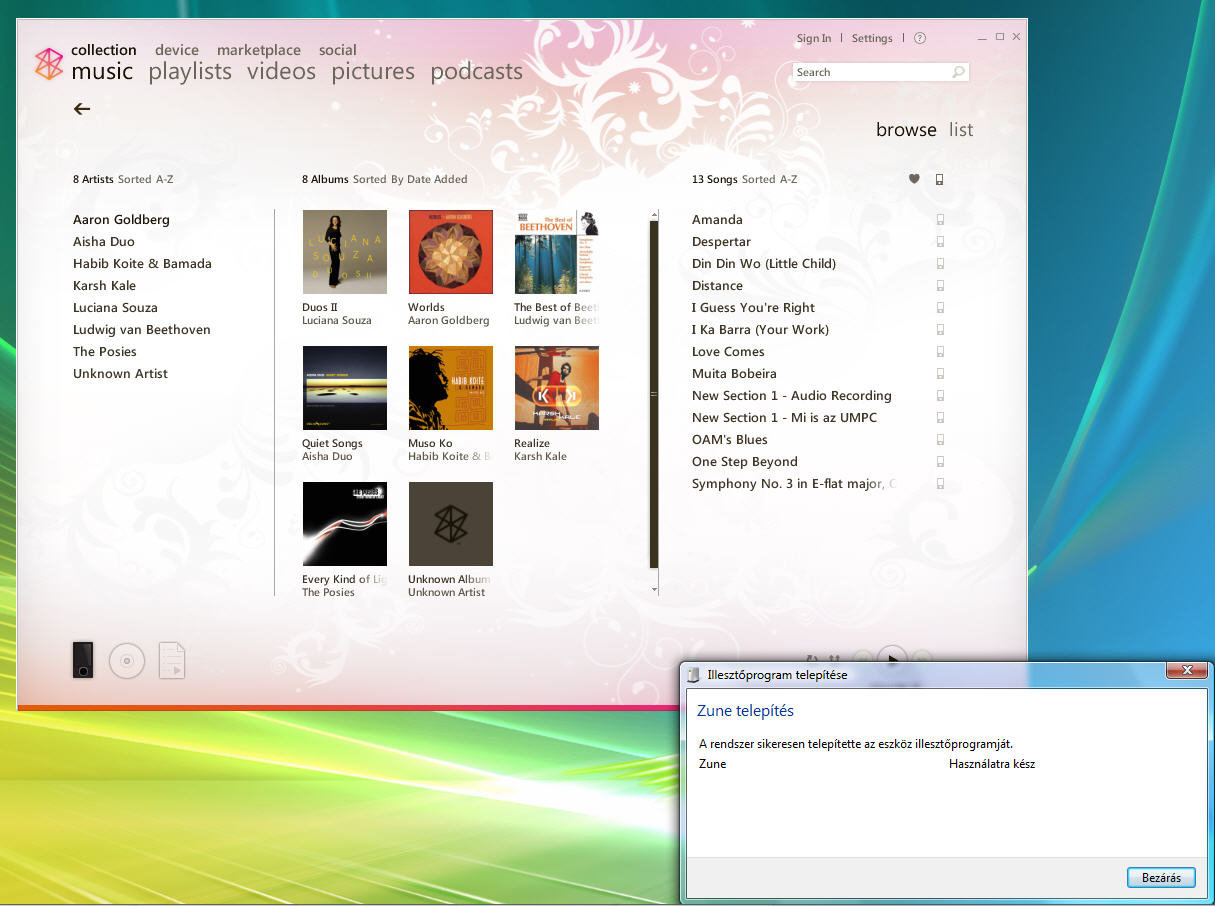Change artists sort order Sorted A-Z
This screenshot has width=1215, height=906.
click(145, 180)
